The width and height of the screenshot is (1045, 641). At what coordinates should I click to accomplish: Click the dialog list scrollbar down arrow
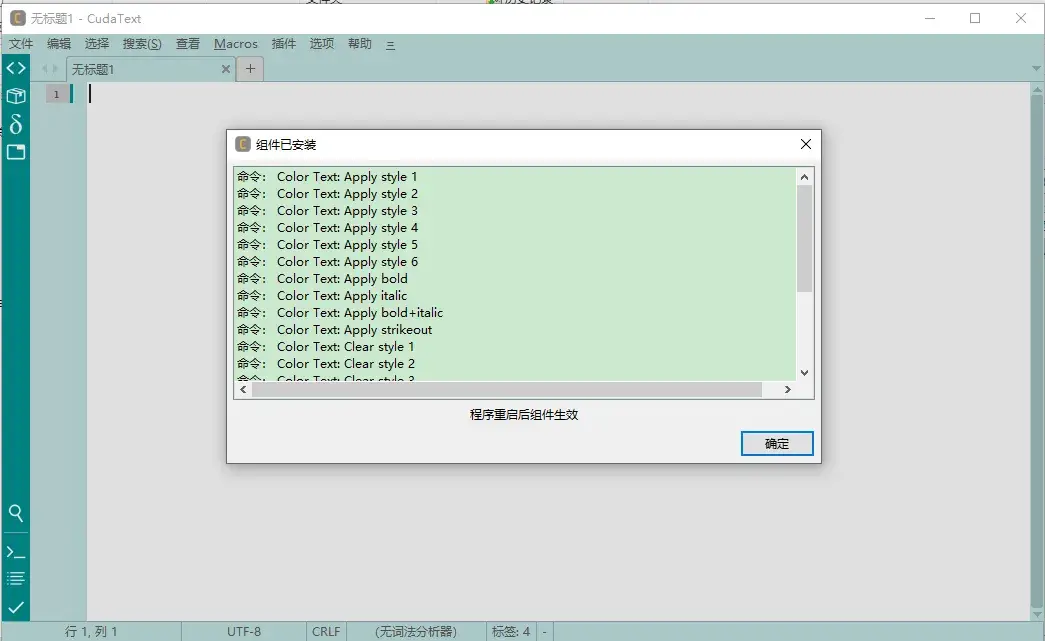coord(804,371)
